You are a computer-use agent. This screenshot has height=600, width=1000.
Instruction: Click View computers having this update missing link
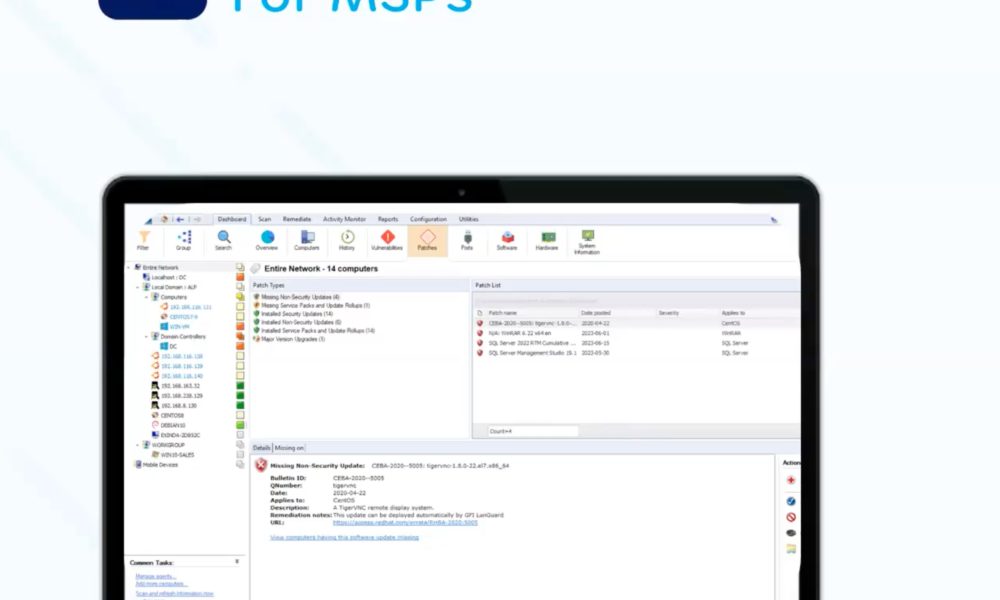pos(344,537)
